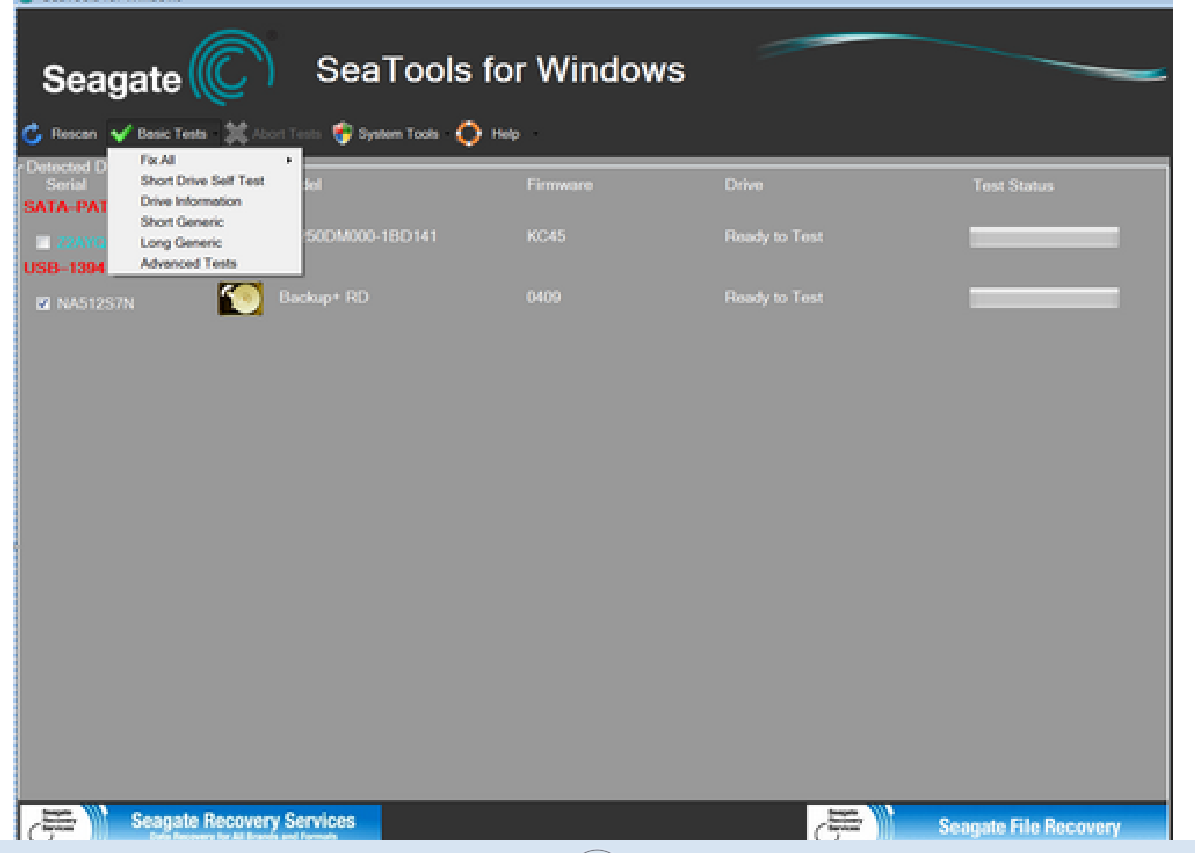Viewport: 1195px width, 853px height.
Task: Choose Drive Information from the menu
Action: pyautogui.click(x=190, y=202)
